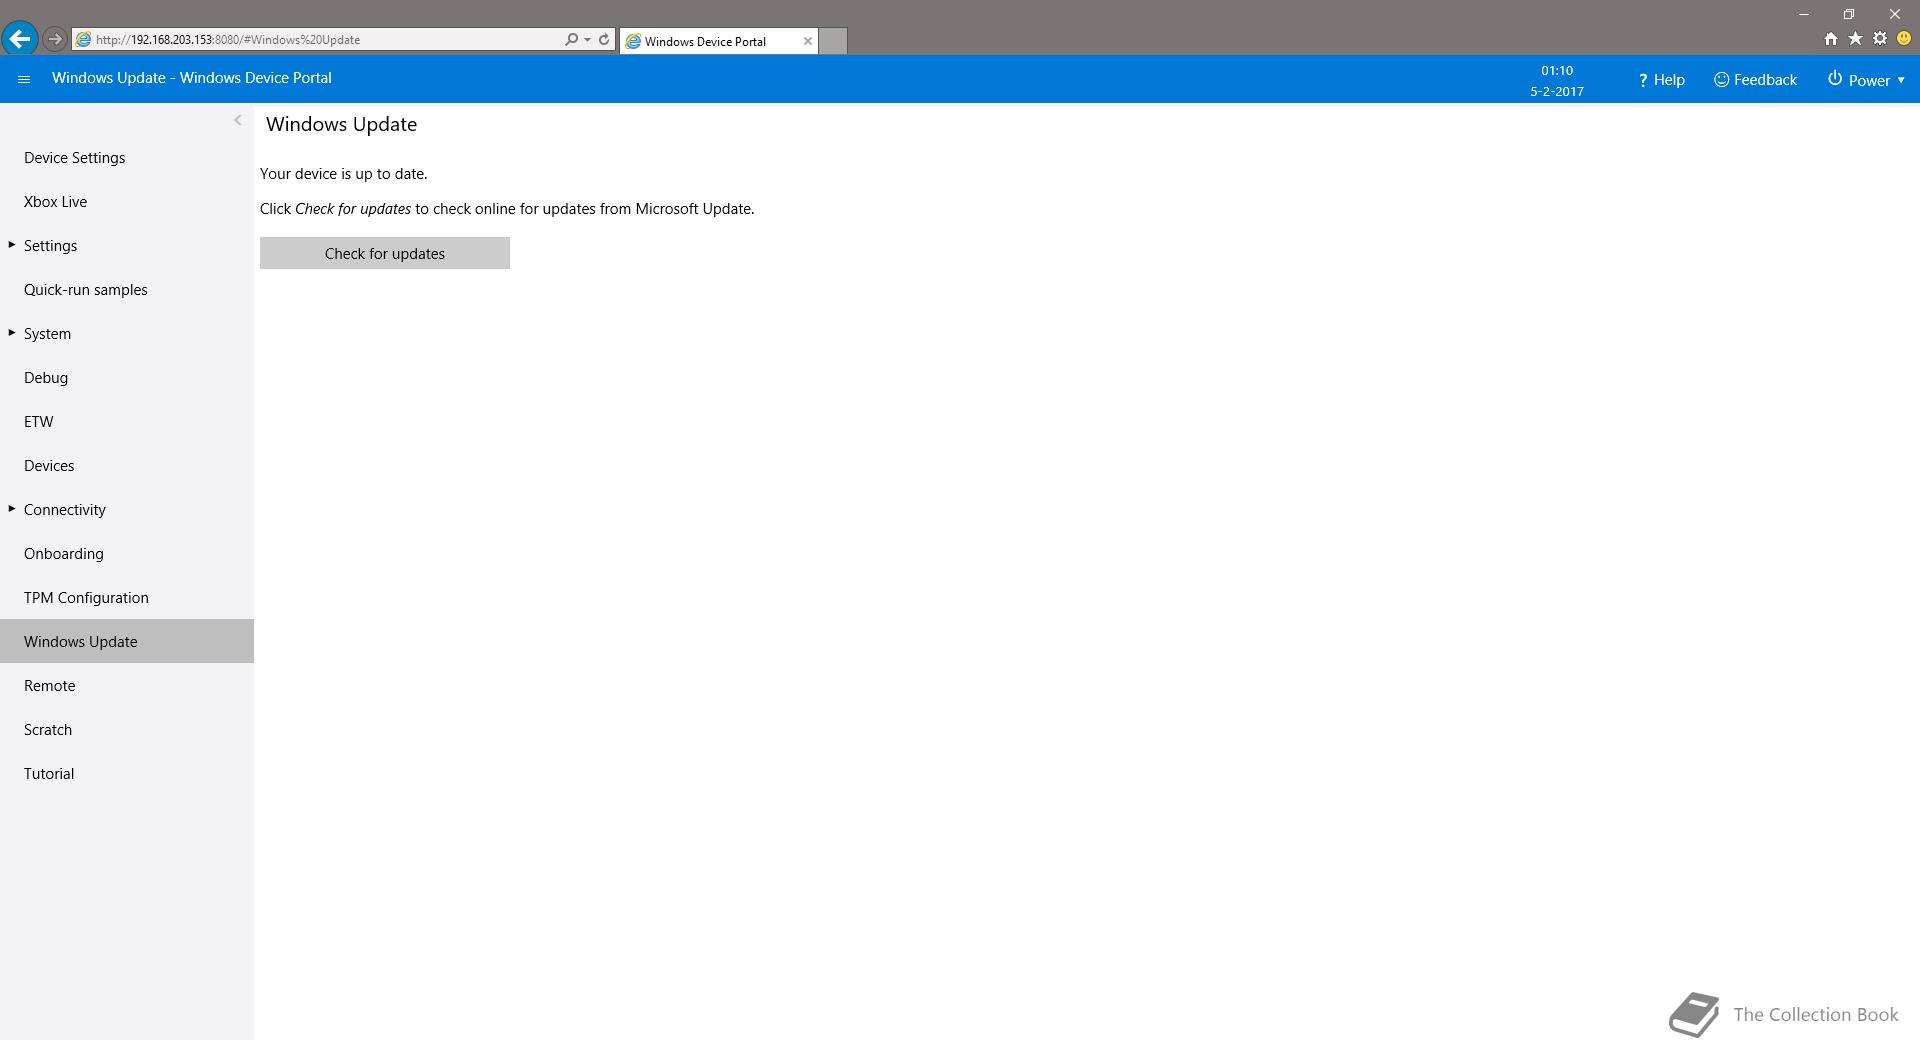Click the date 5-2-2017 in header
Screen dimensions: 1920x1040
[x=1557, y=91]
